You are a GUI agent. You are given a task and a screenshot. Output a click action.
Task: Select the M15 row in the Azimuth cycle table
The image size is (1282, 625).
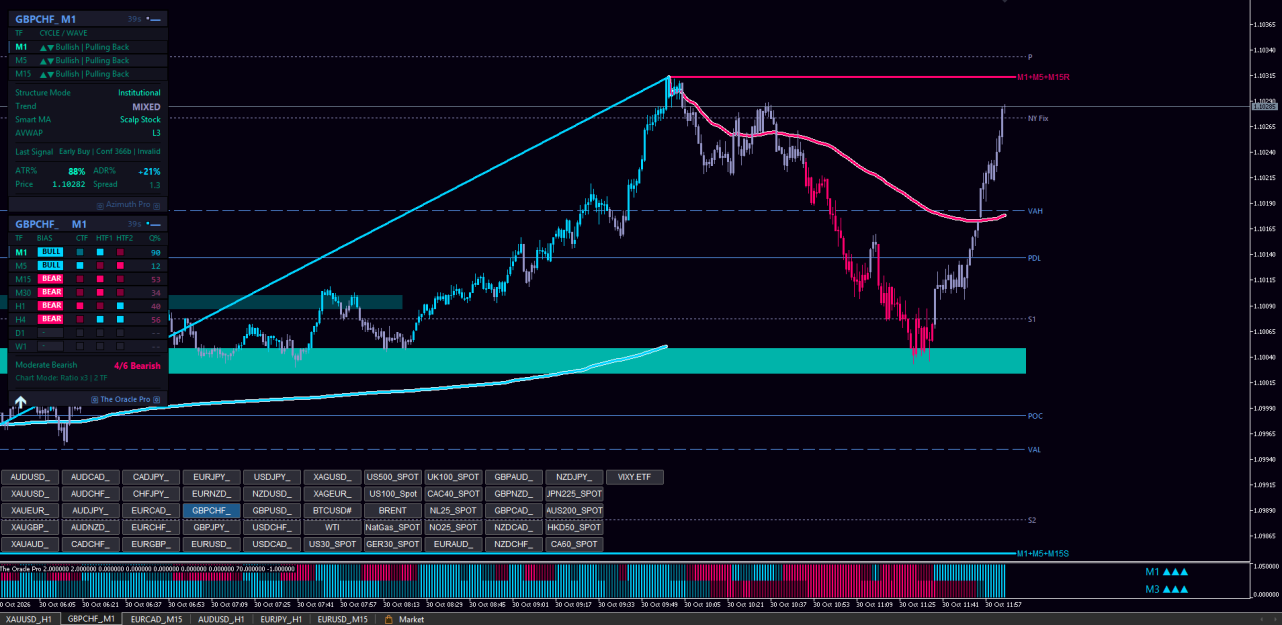[x=87, y=74]
